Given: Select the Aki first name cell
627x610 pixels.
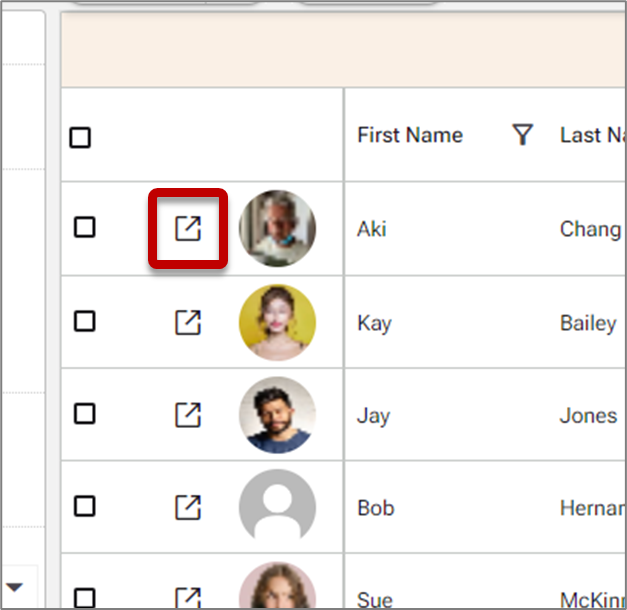Looking at the screenshot, I should pos(372,229).
